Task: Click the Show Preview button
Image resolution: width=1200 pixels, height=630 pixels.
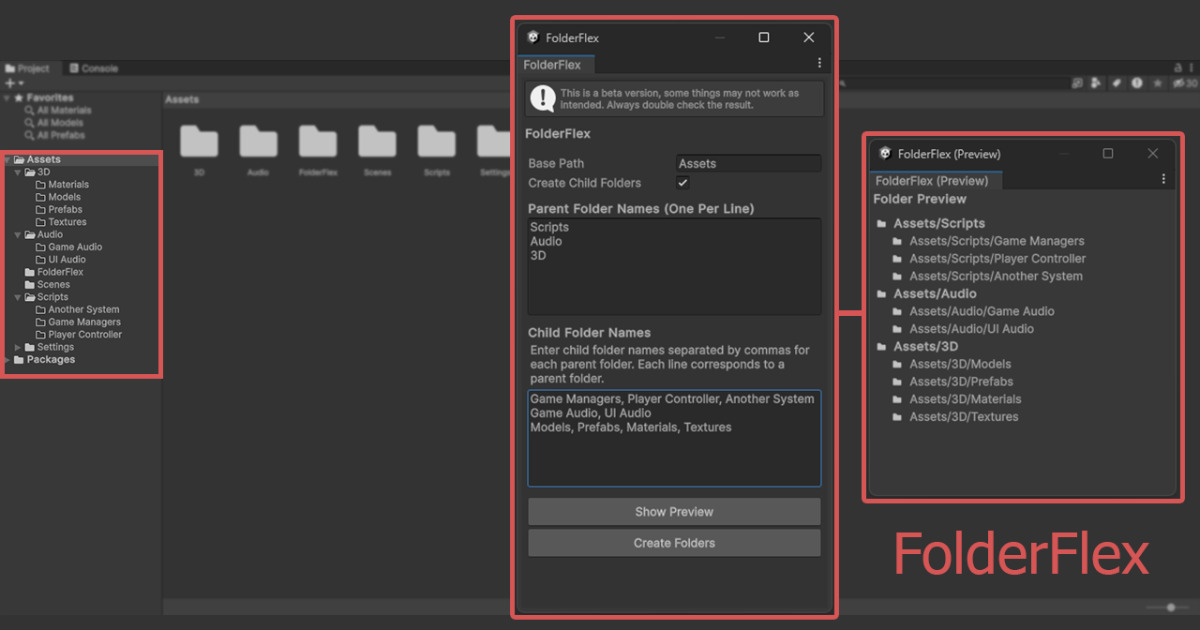Action: click(x=675, y=512)
